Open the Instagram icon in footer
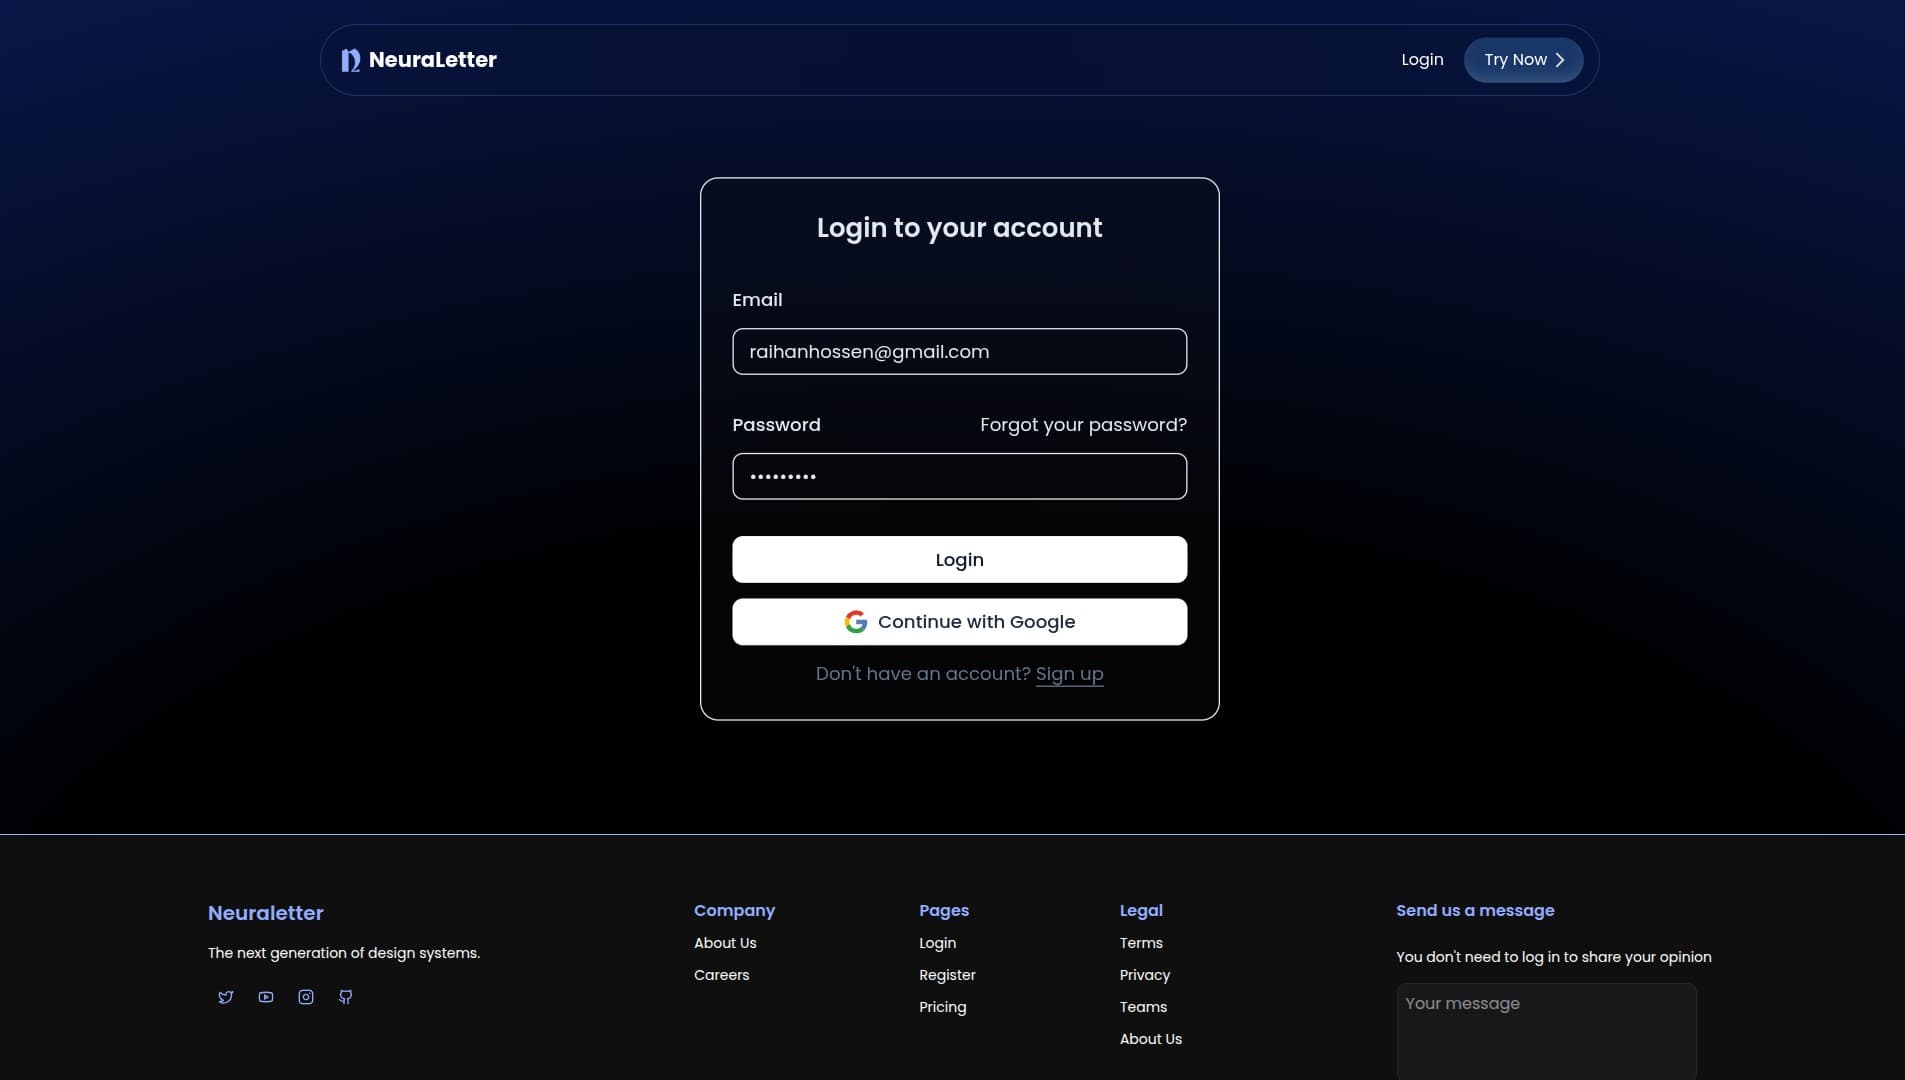 tap(306, 997)
